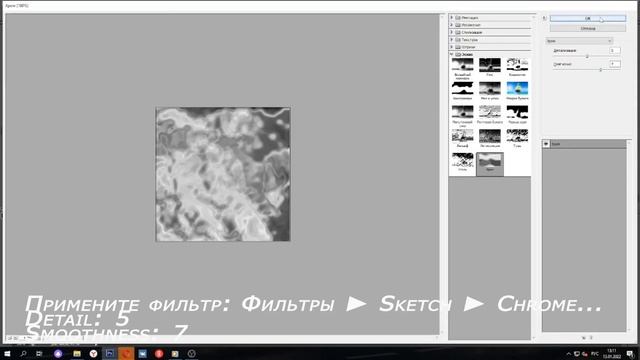Open the filter name dropdown showing Хром

click(x=579, y=41)
